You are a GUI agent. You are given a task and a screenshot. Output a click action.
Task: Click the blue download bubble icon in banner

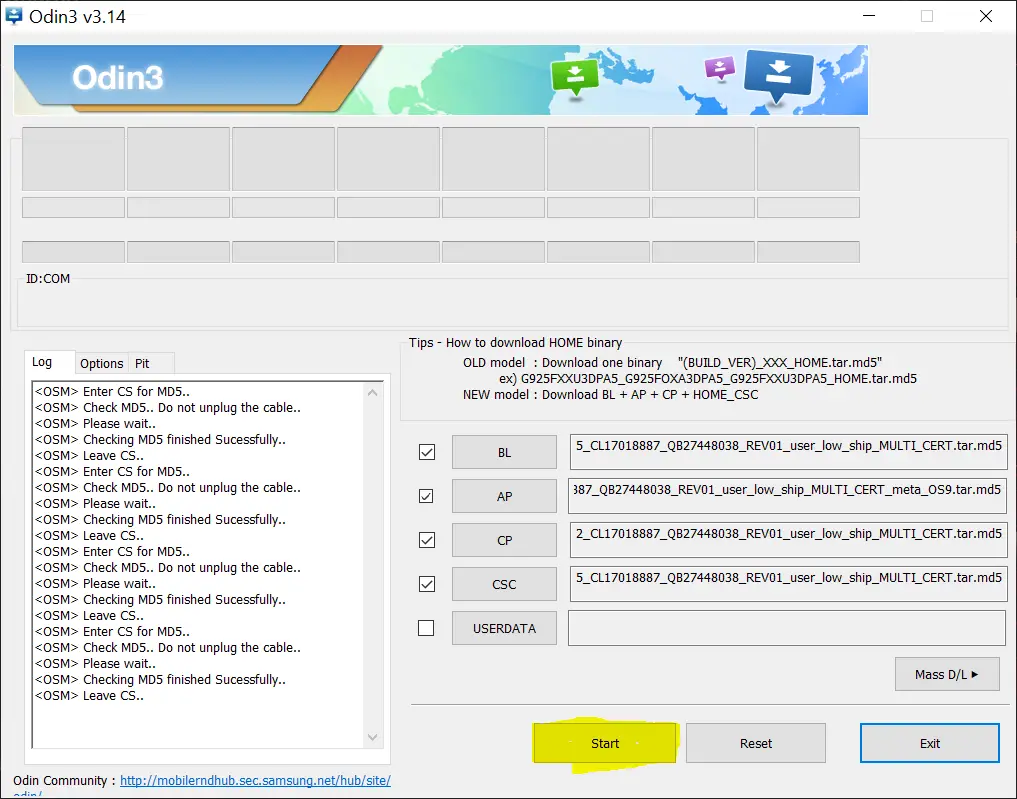(x=778, y=77)
